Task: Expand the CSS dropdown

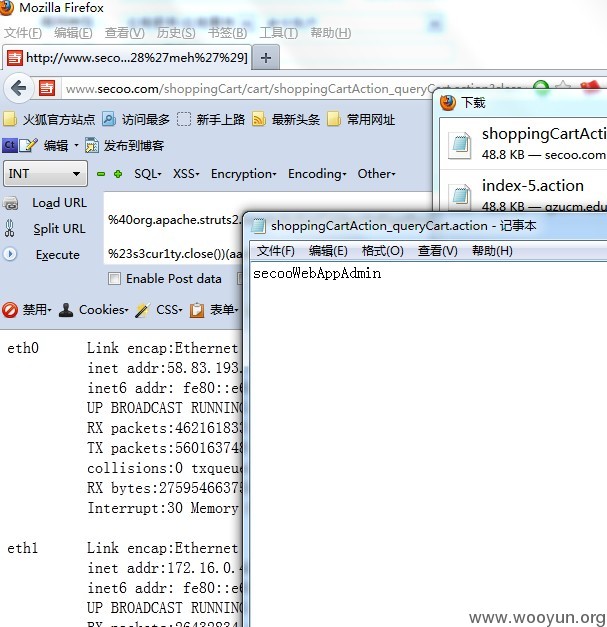Action: (180, 310)
